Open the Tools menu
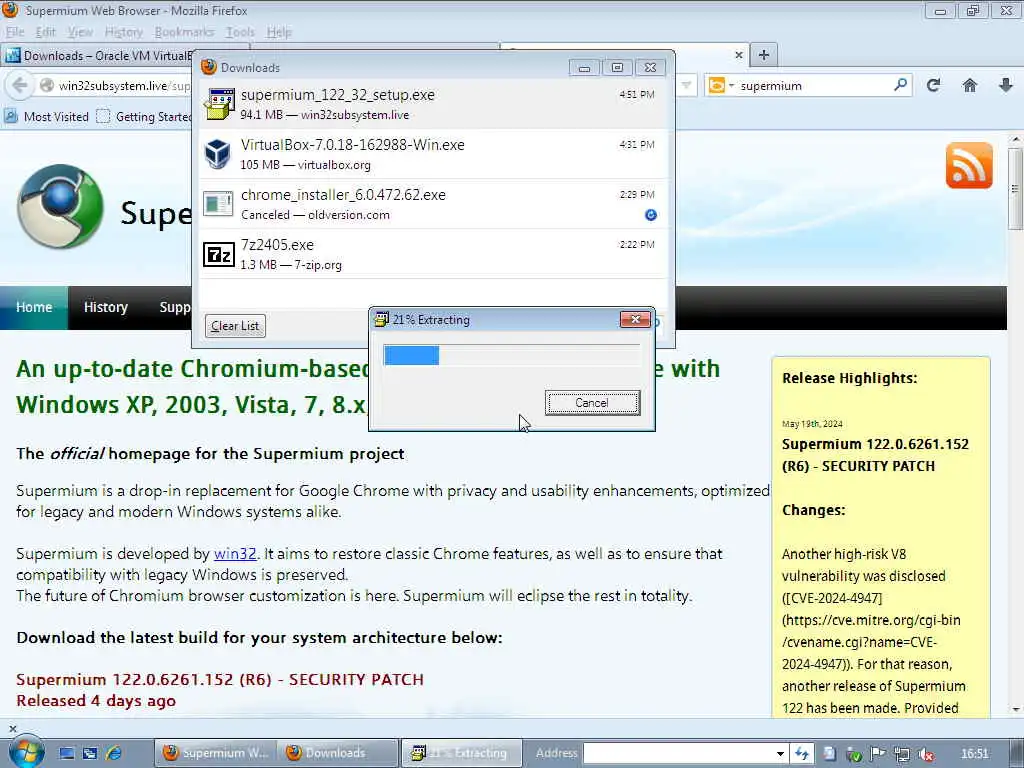1024x768 pixels. (240, 32)
